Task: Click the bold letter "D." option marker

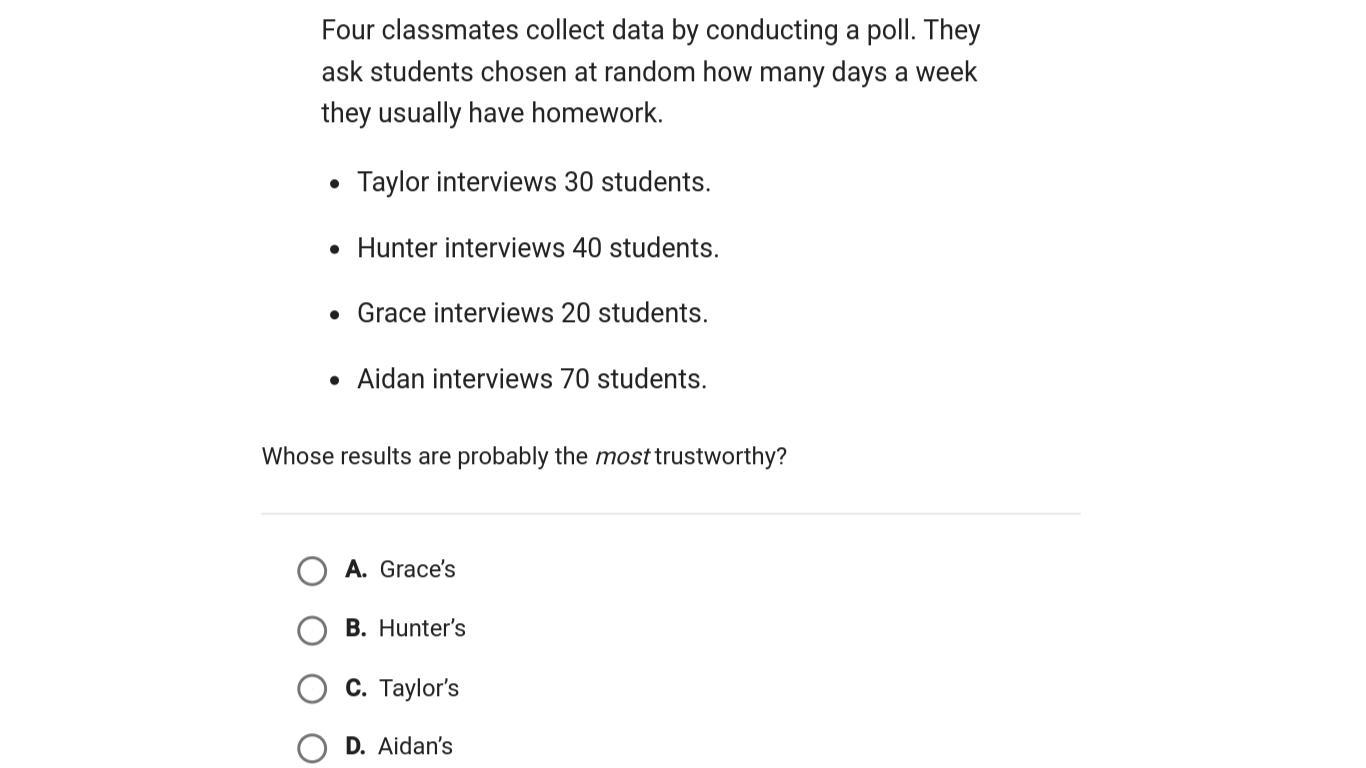Action: click(x=356, y=746)
